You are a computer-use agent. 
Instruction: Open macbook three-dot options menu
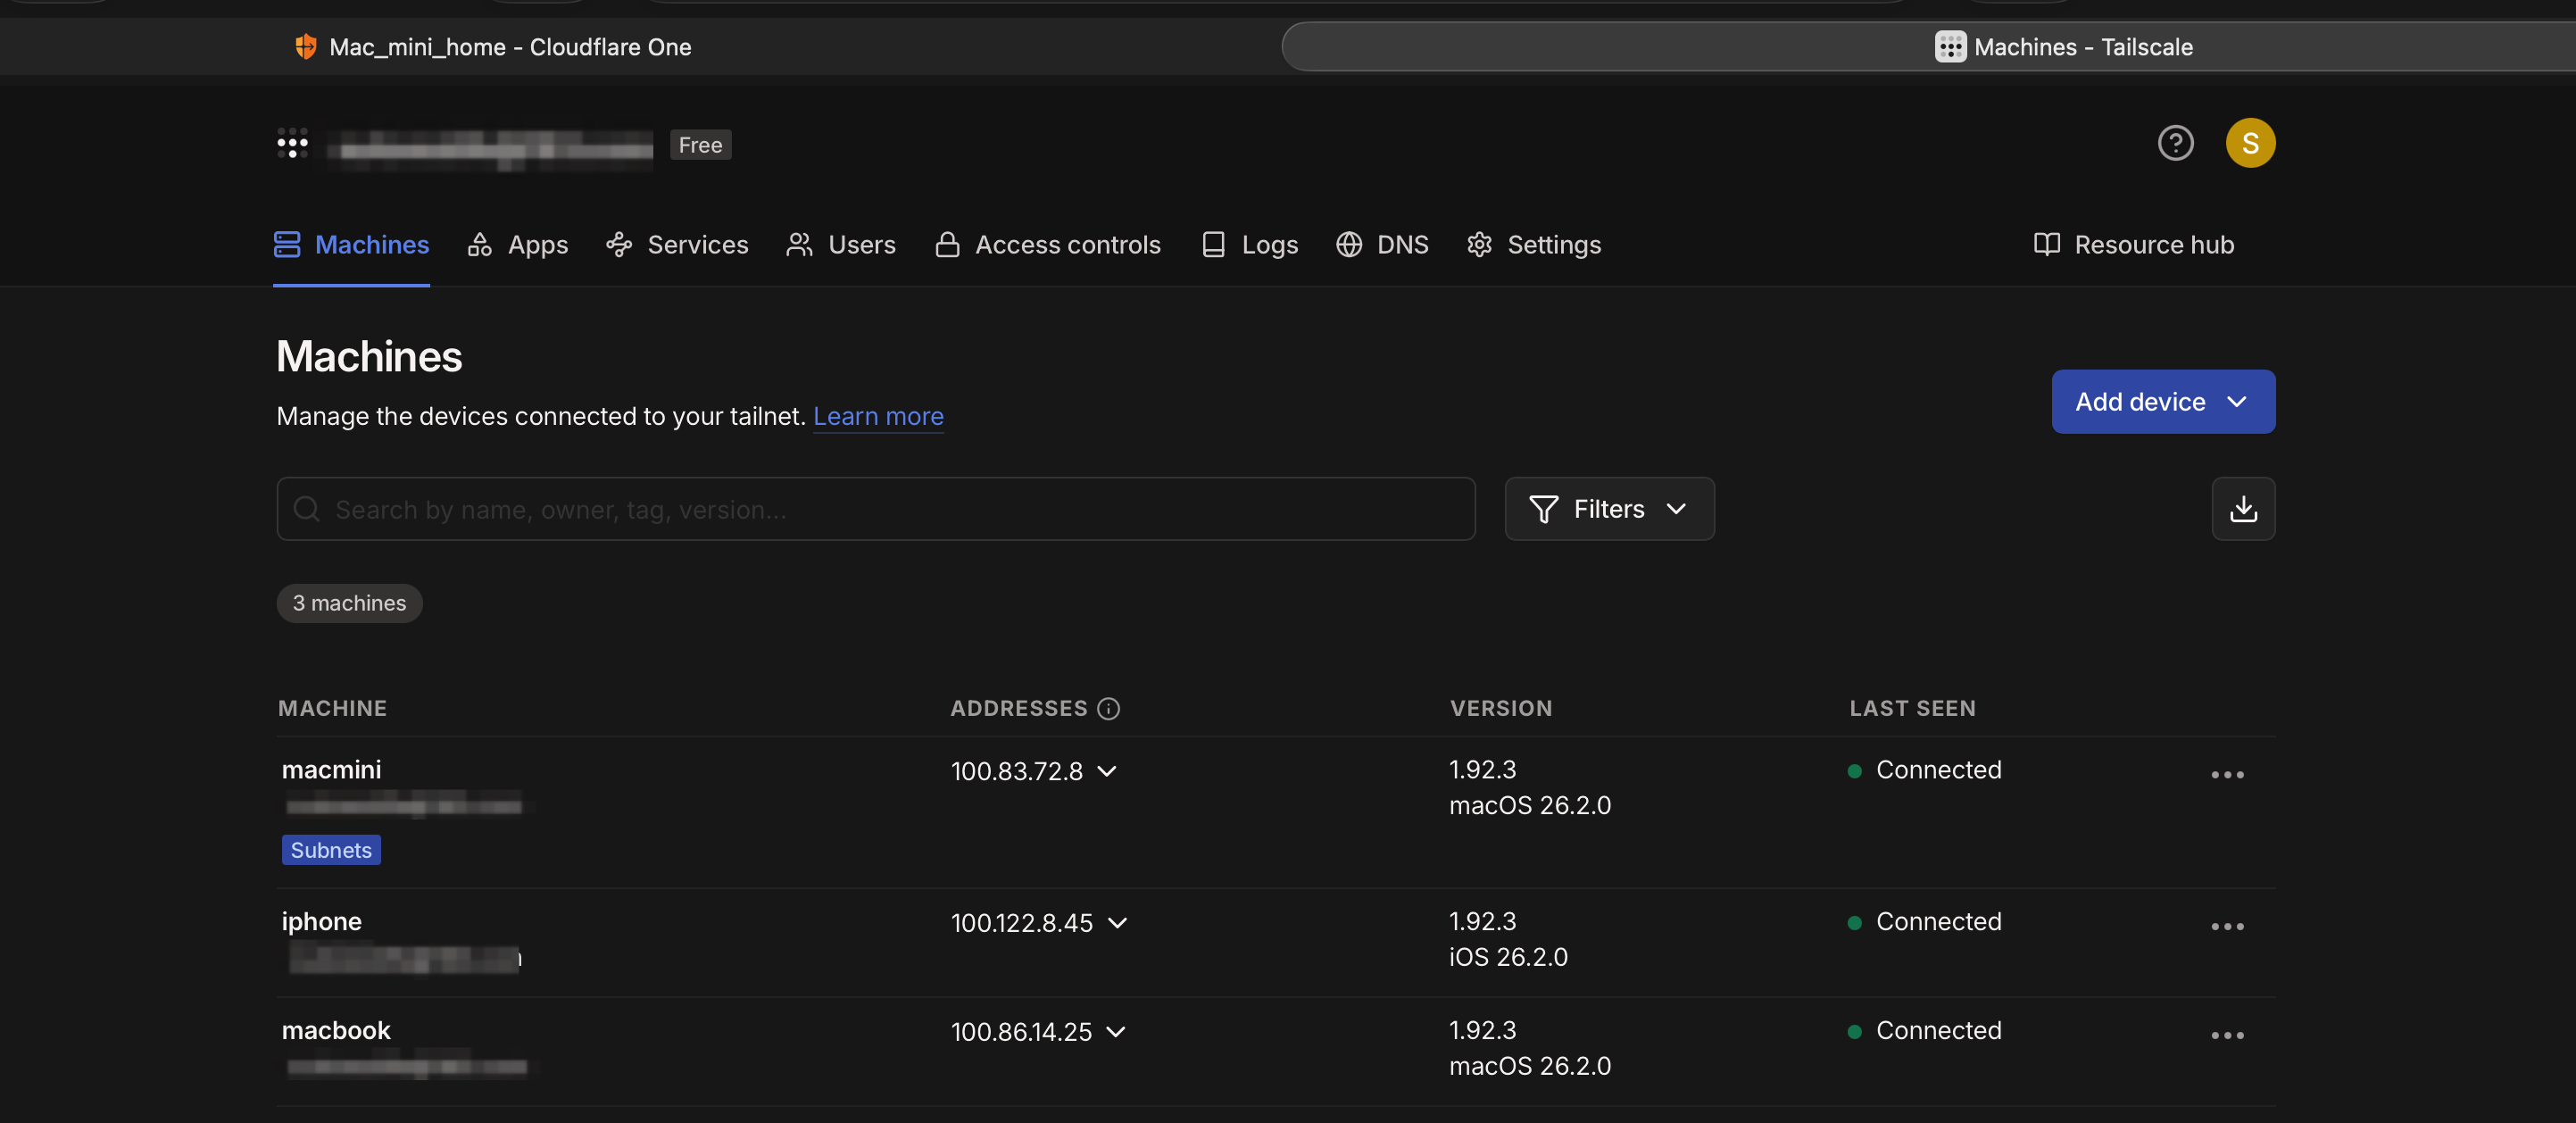click(2226, 1035)
